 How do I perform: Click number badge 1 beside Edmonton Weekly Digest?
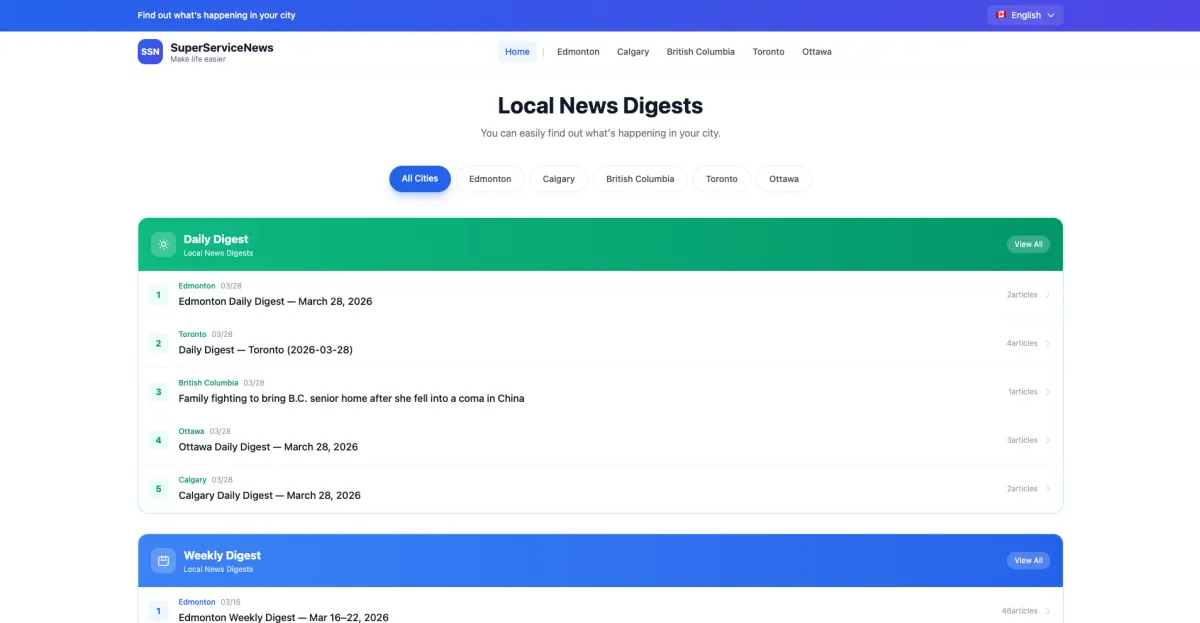[x=158, y=610]
